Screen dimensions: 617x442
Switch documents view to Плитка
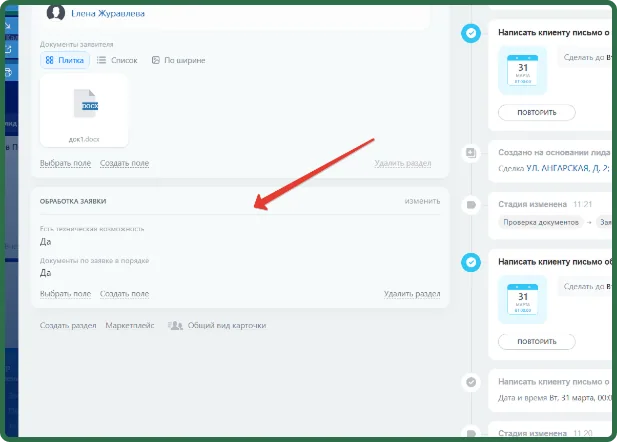click(x=65, y=60)
